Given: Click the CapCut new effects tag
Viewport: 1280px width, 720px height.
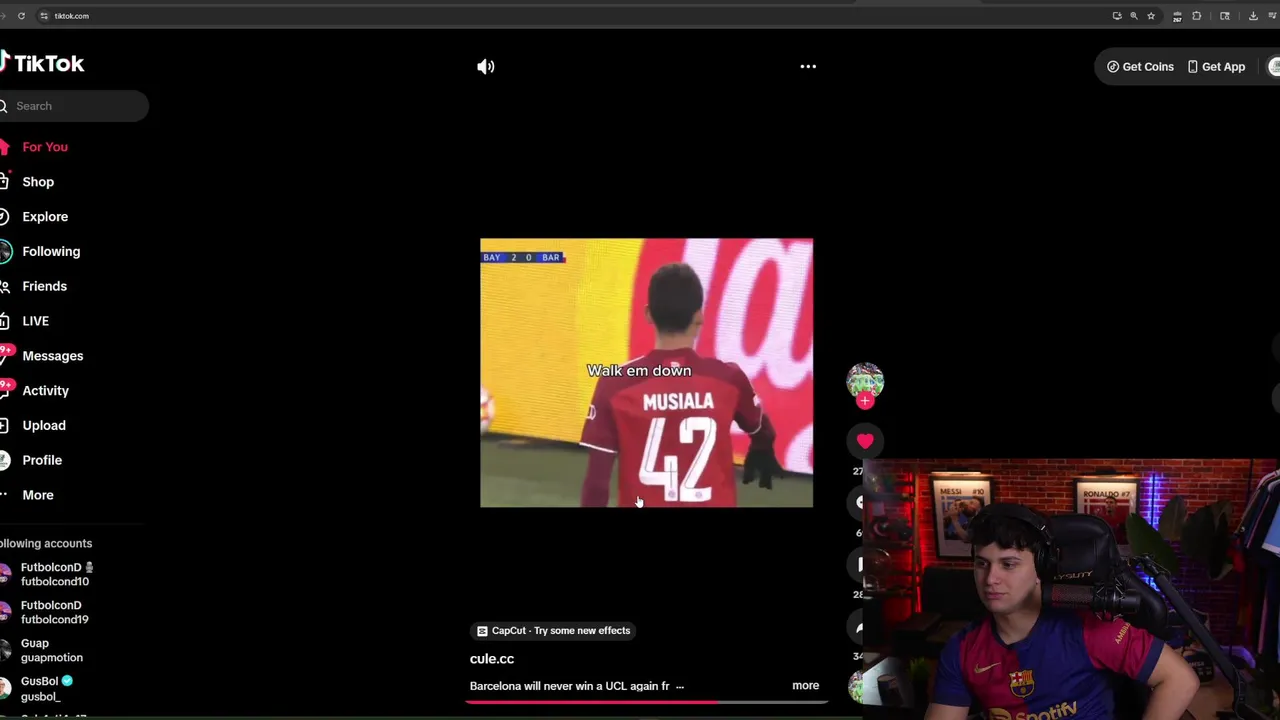Looking at the screenshot, I should click(x=553, y=631).
